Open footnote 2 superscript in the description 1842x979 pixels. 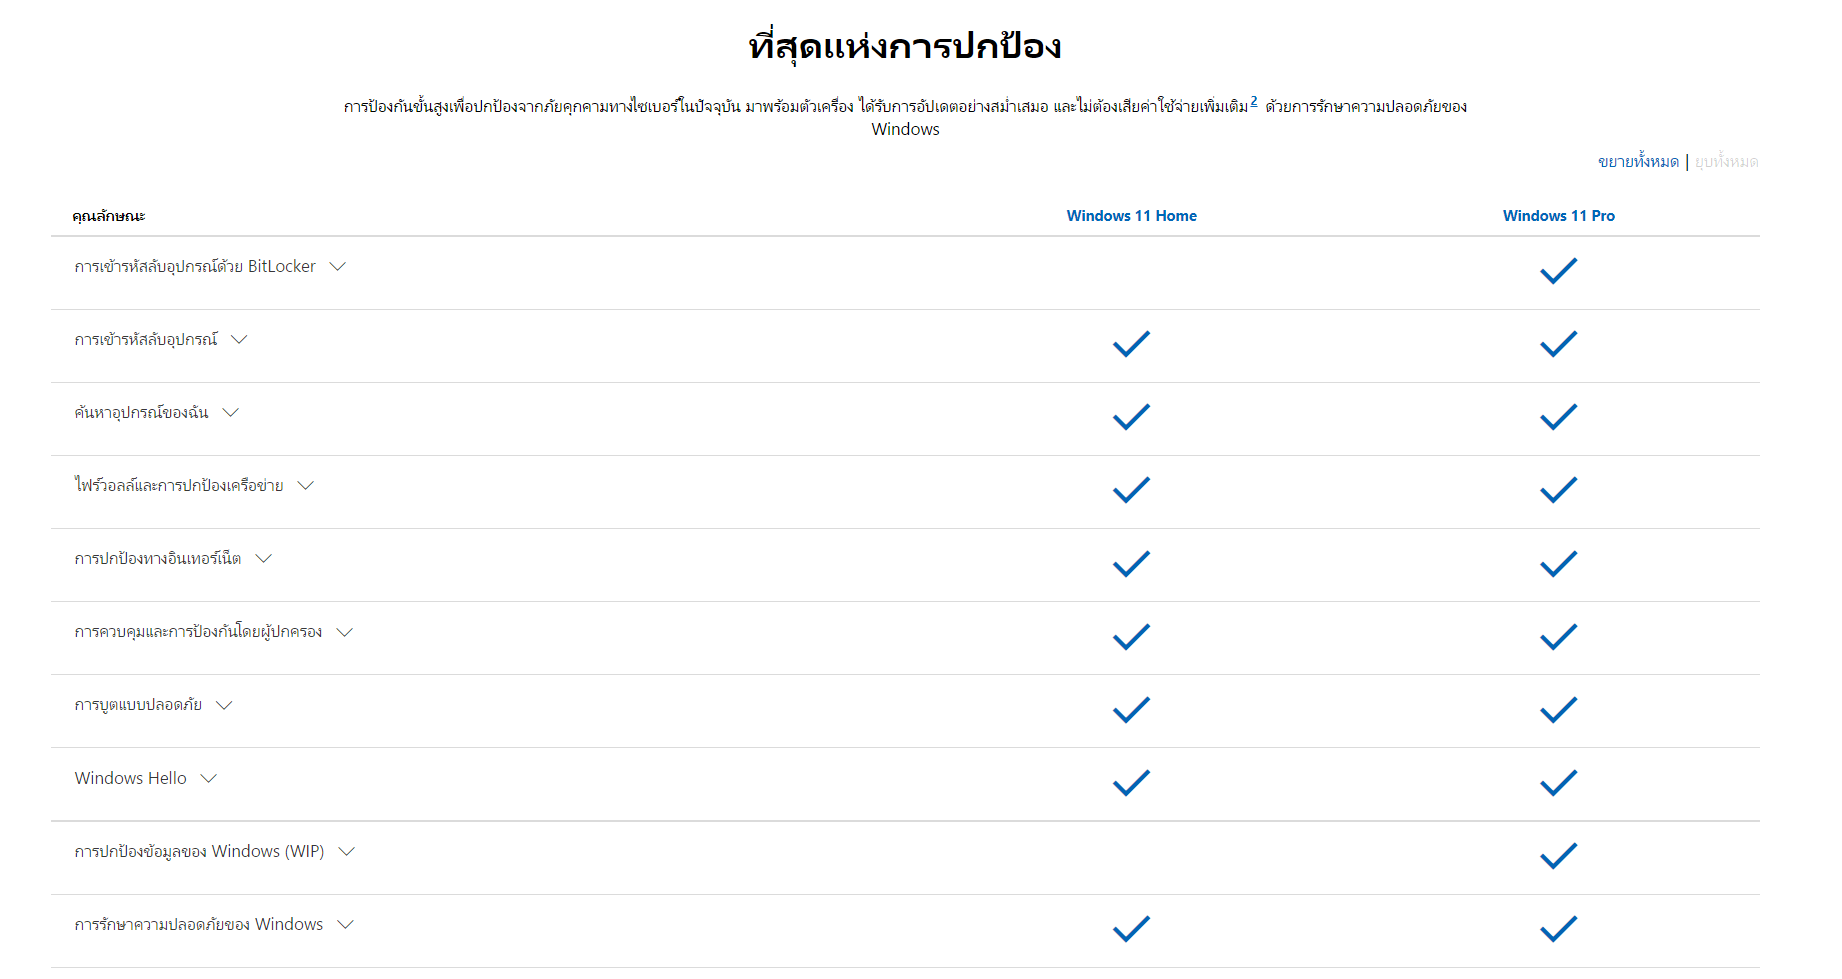point(1254,102)
